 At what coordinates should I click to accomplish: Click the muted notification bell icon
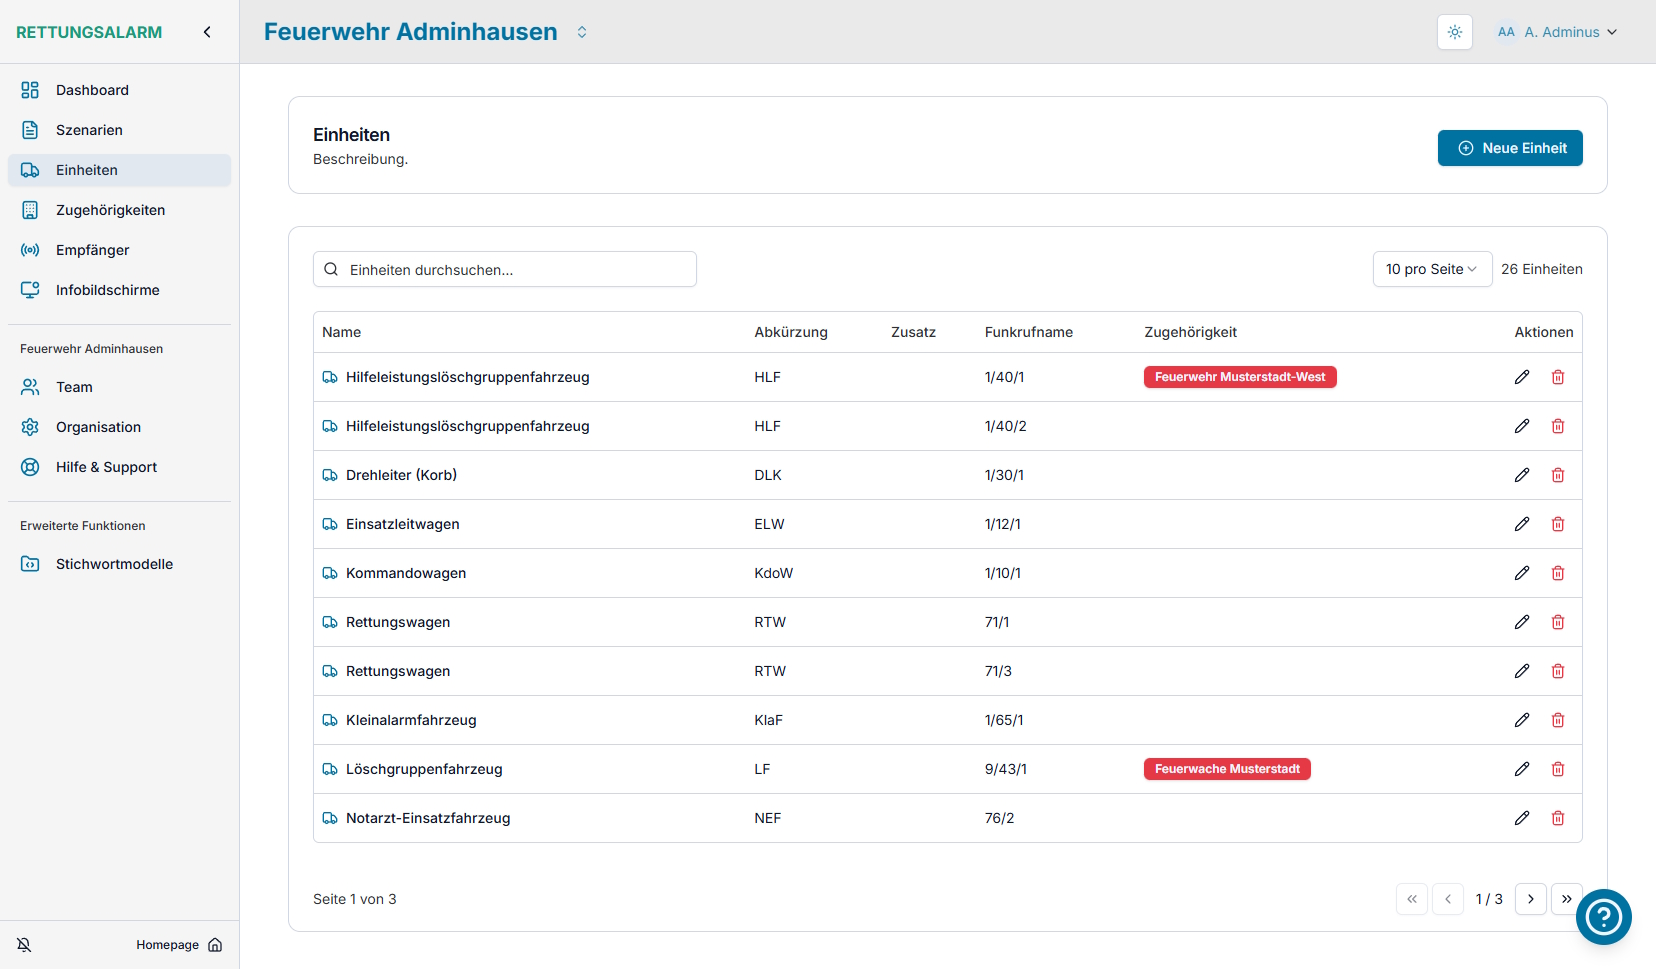[24, 945]
